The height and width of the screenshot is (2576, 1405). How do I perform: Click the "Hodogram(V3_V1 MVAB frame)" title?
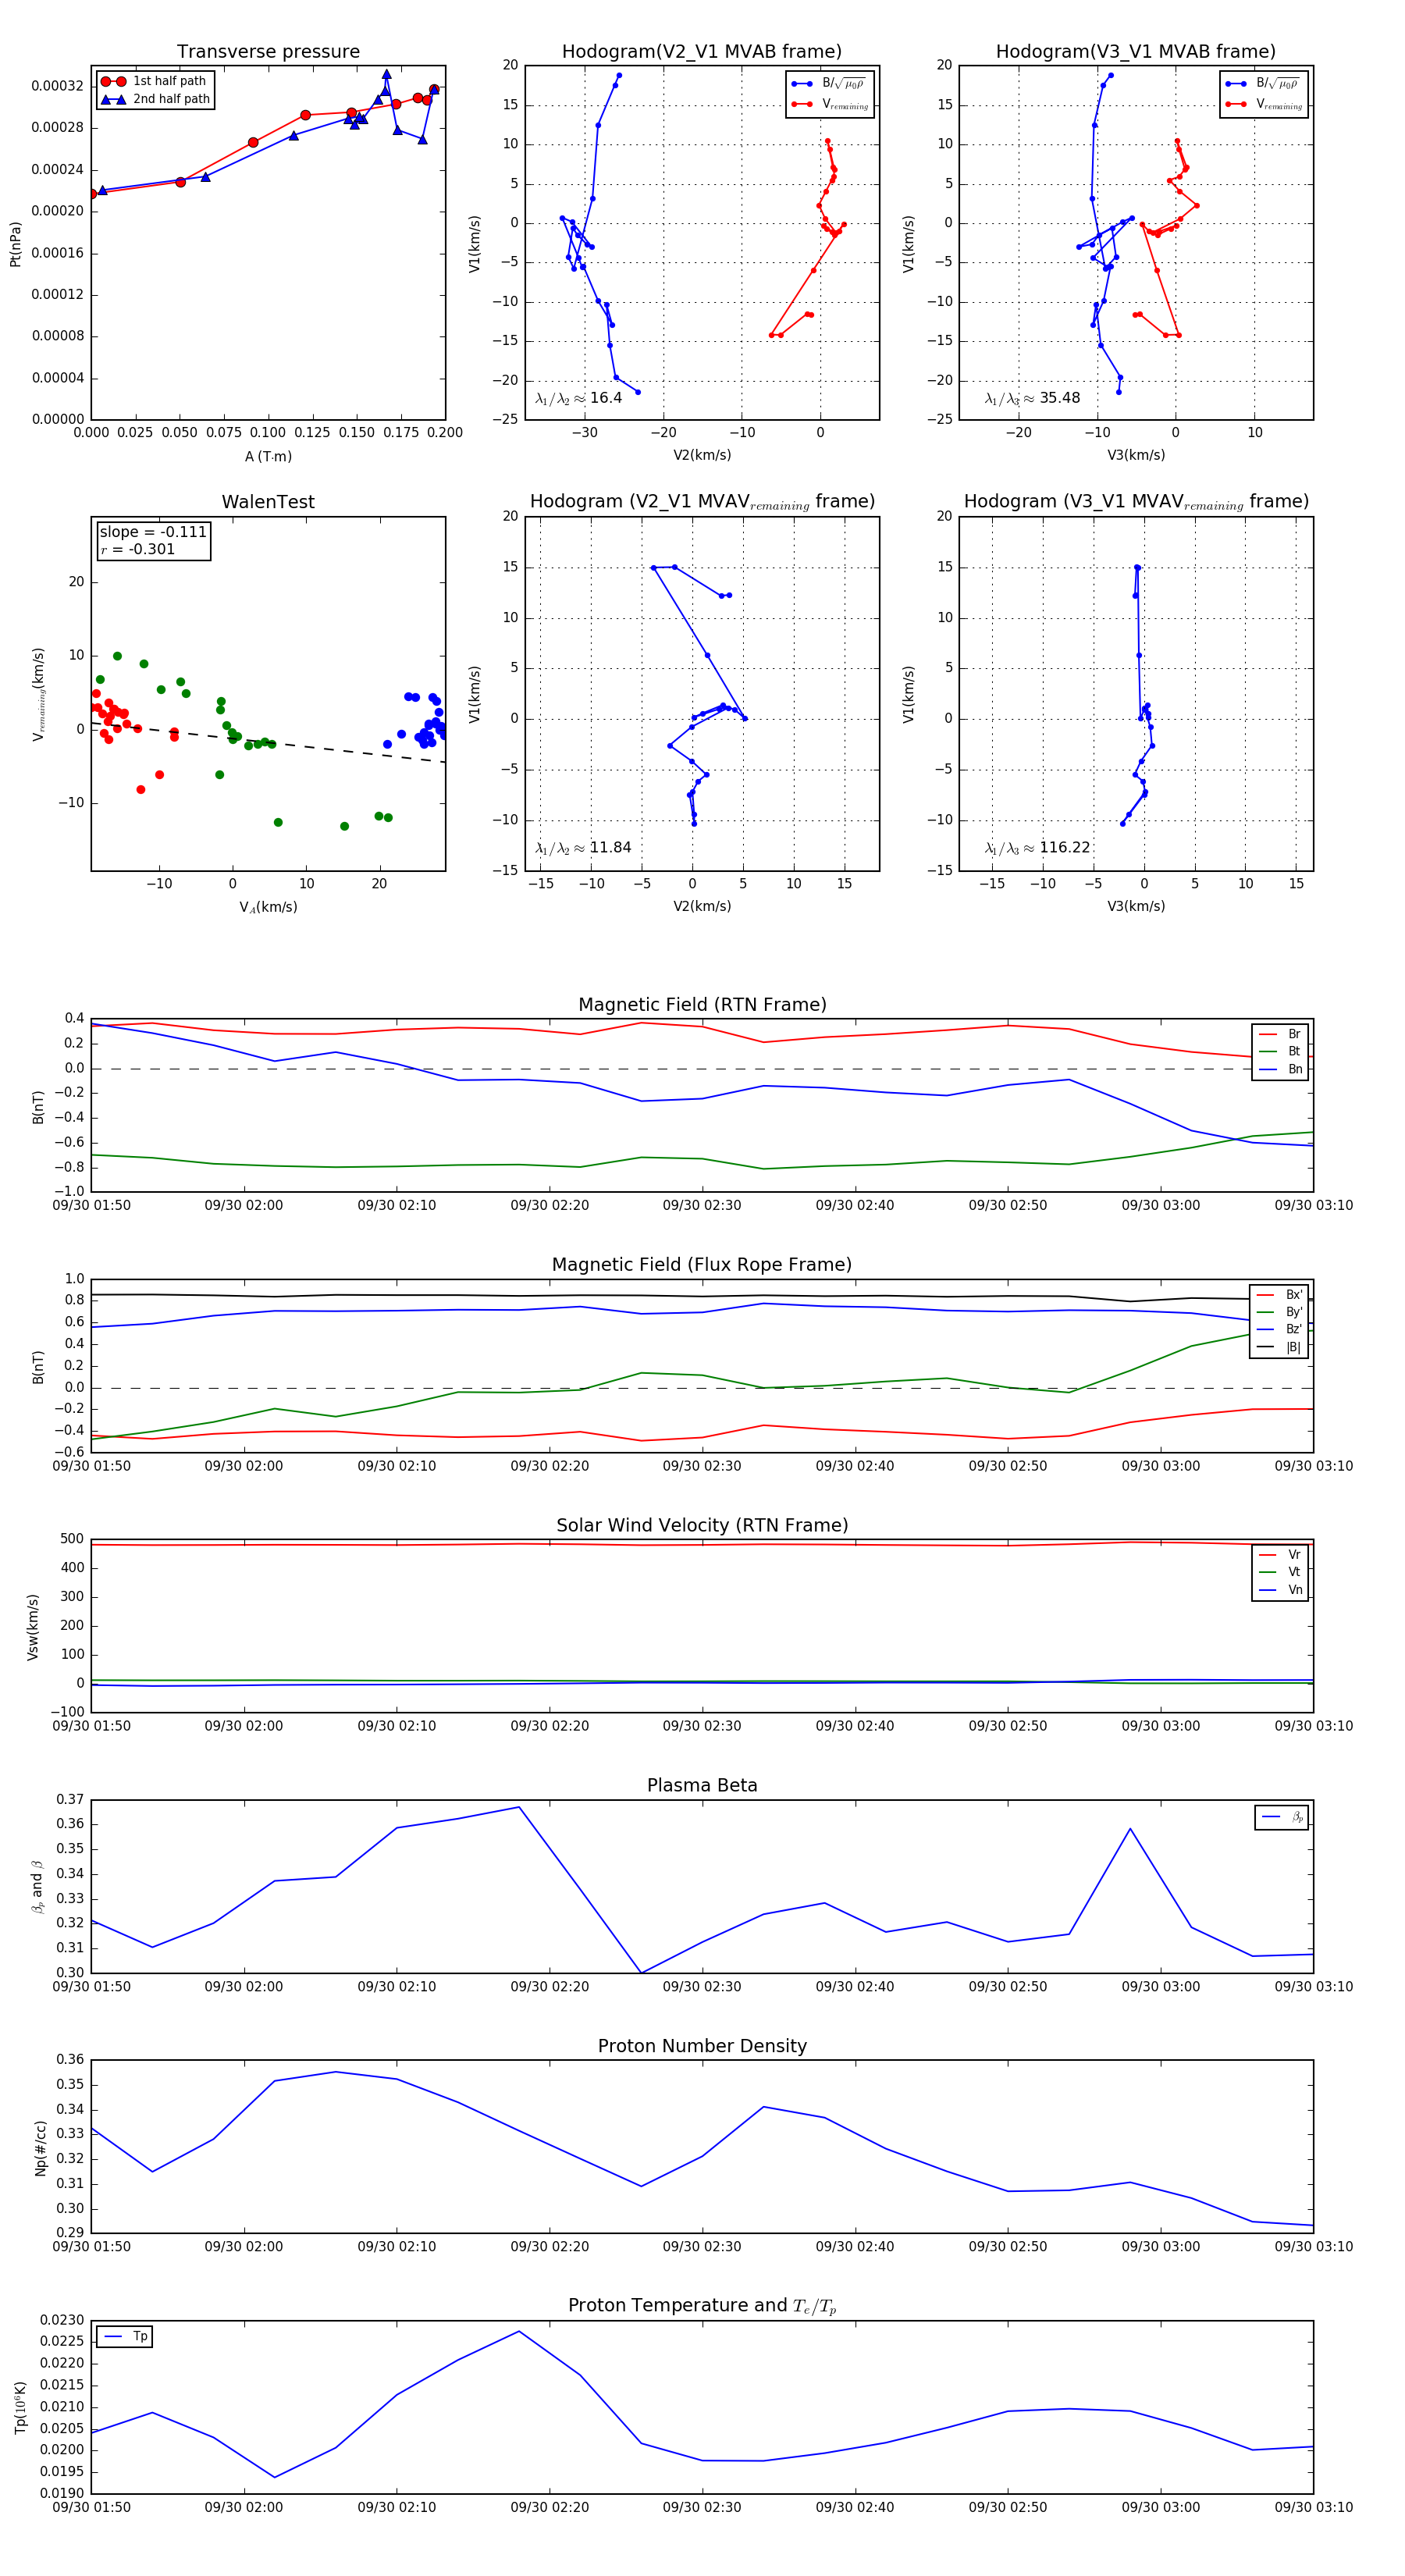(1136, 52)
